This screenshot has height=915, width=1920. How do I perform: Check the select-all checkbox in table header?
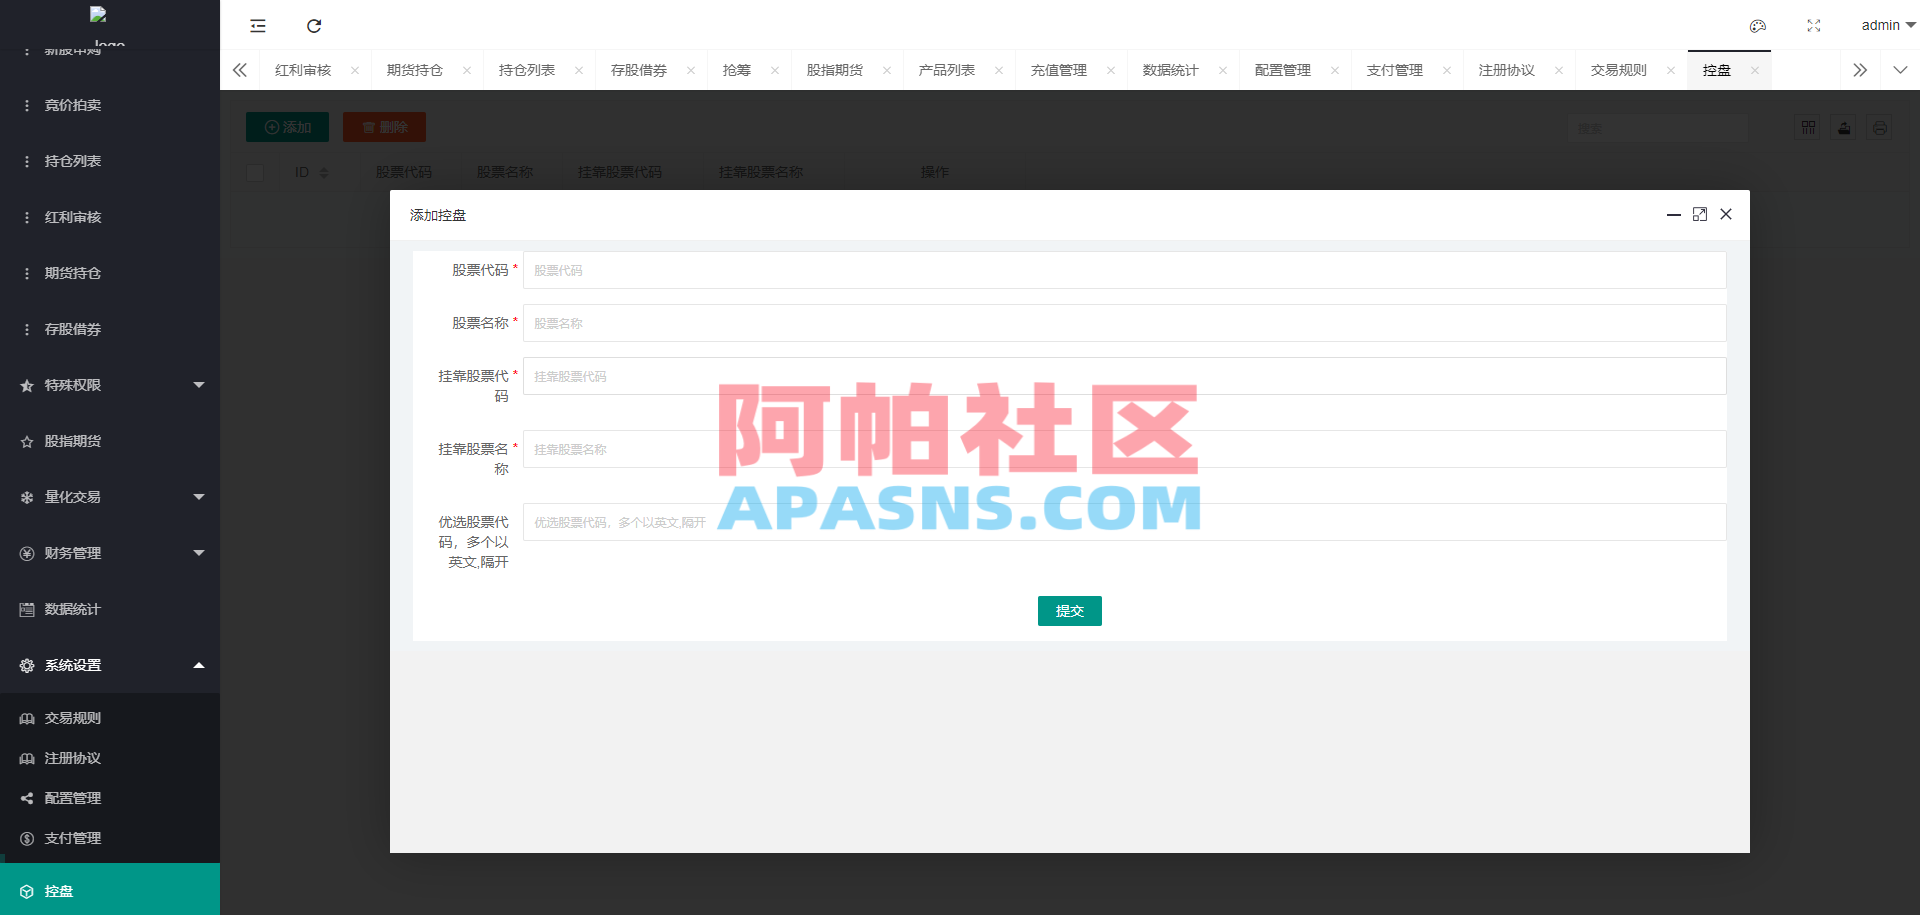(x=255, y=172)
